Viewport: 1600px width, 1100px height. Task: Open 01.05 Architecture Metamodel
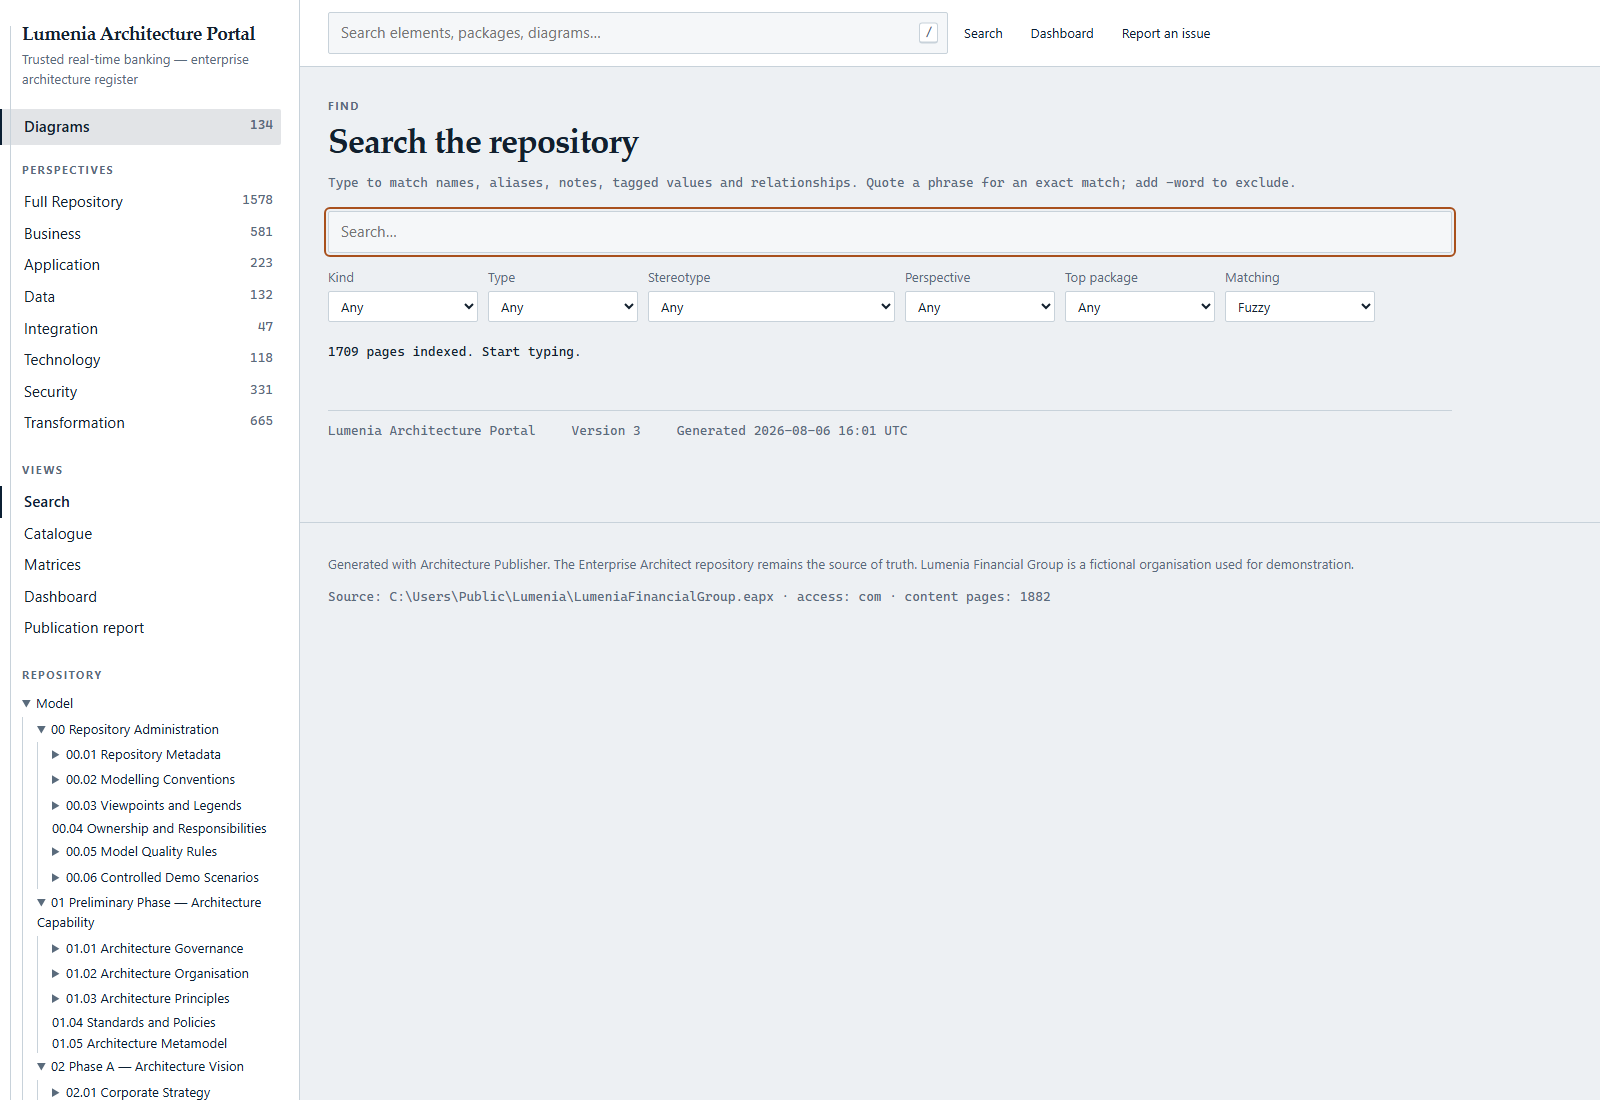click(x=139, y=1044)
